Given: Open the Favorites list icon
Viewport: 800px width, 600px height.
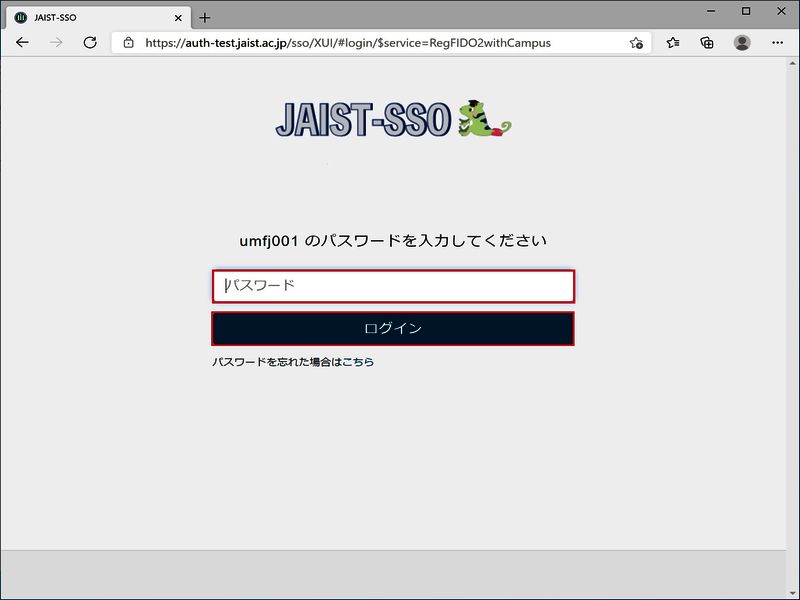Looking at the screenshot, I should [673, 43].
